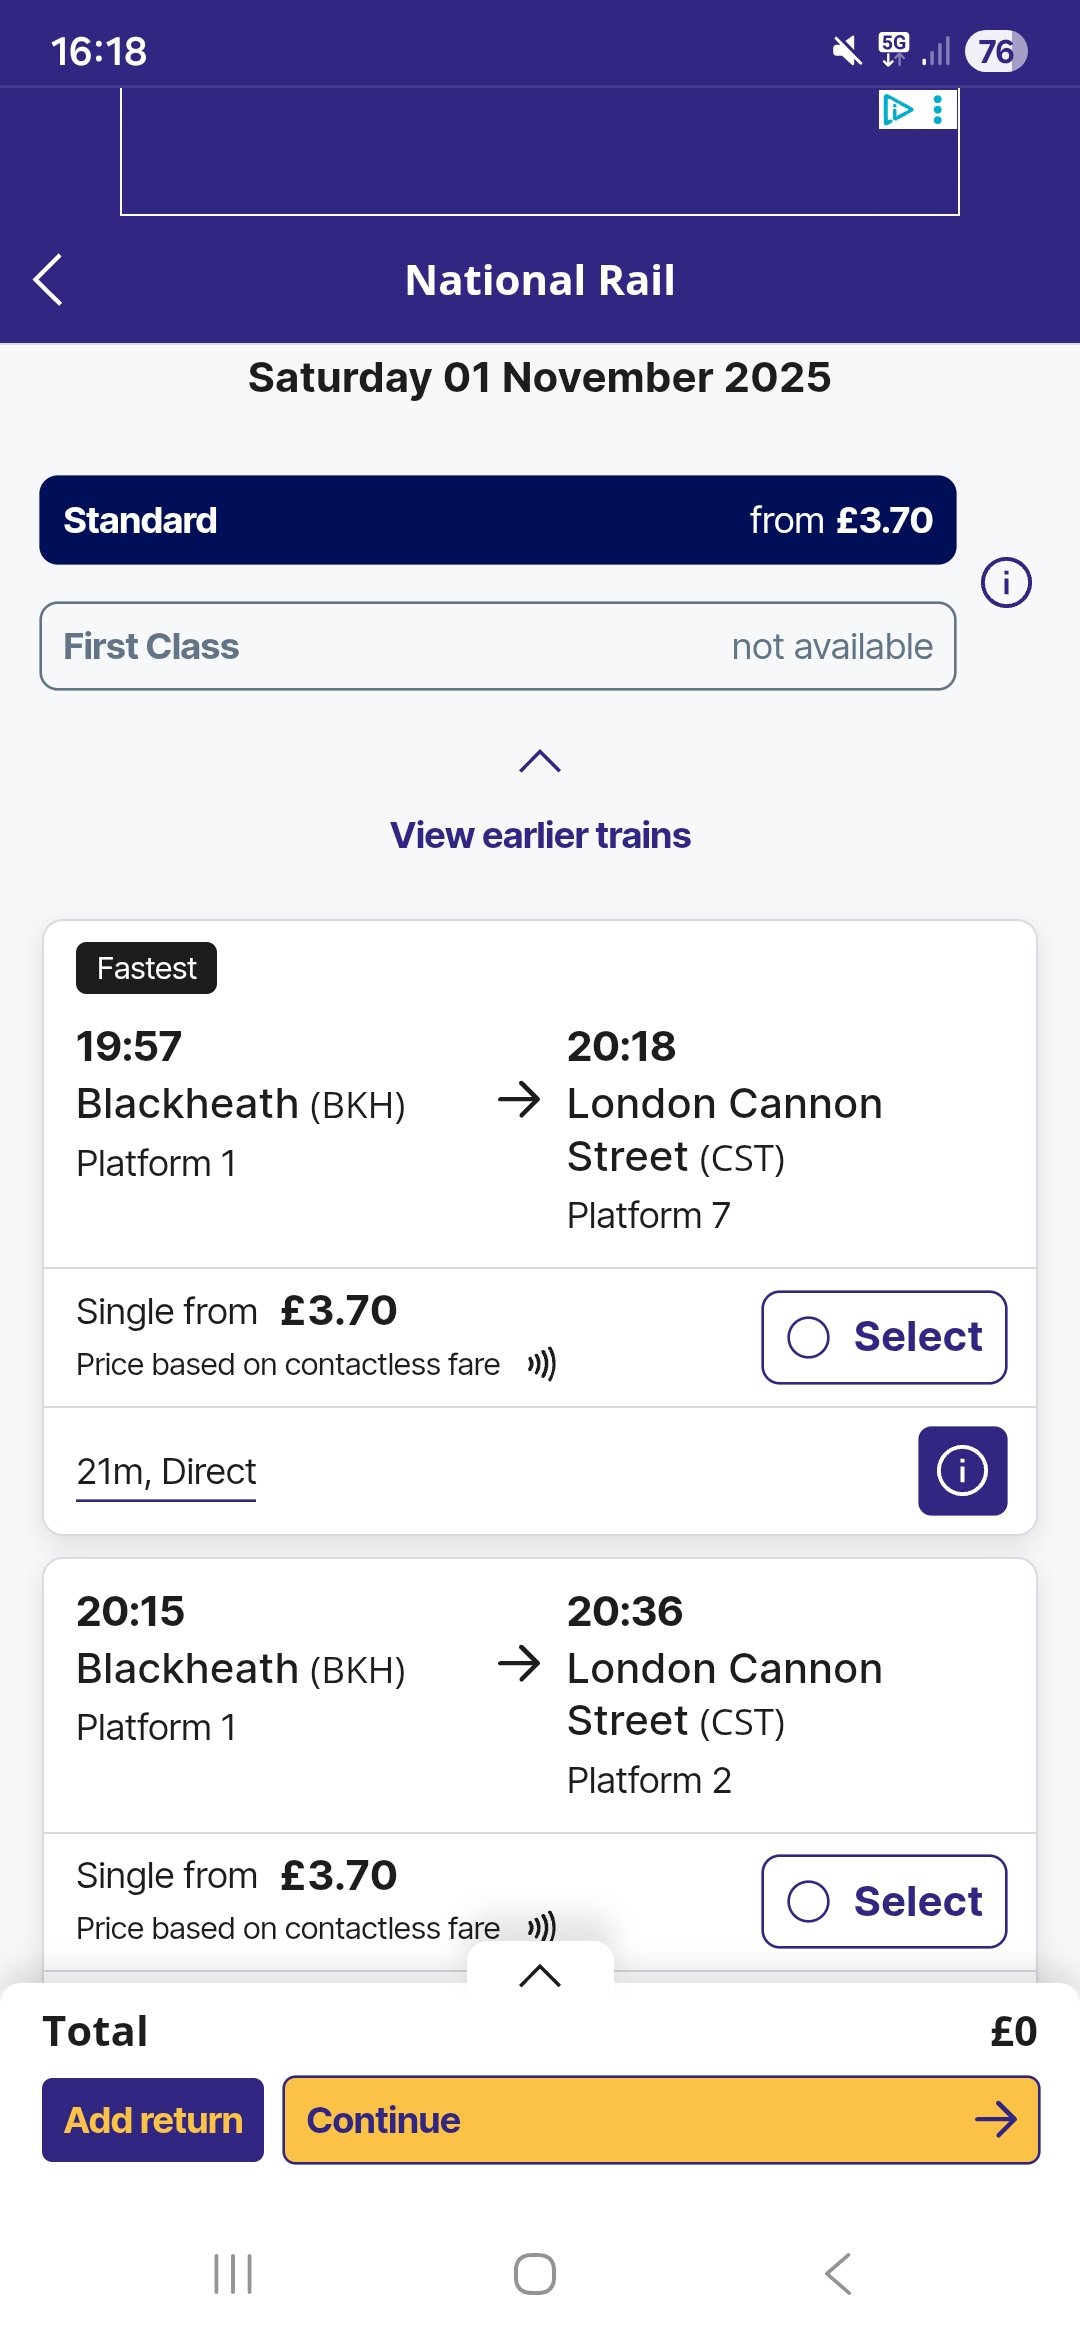Click the View earlier trains link
This screenshot has height=2340, width=1080.
coord(540,835)
